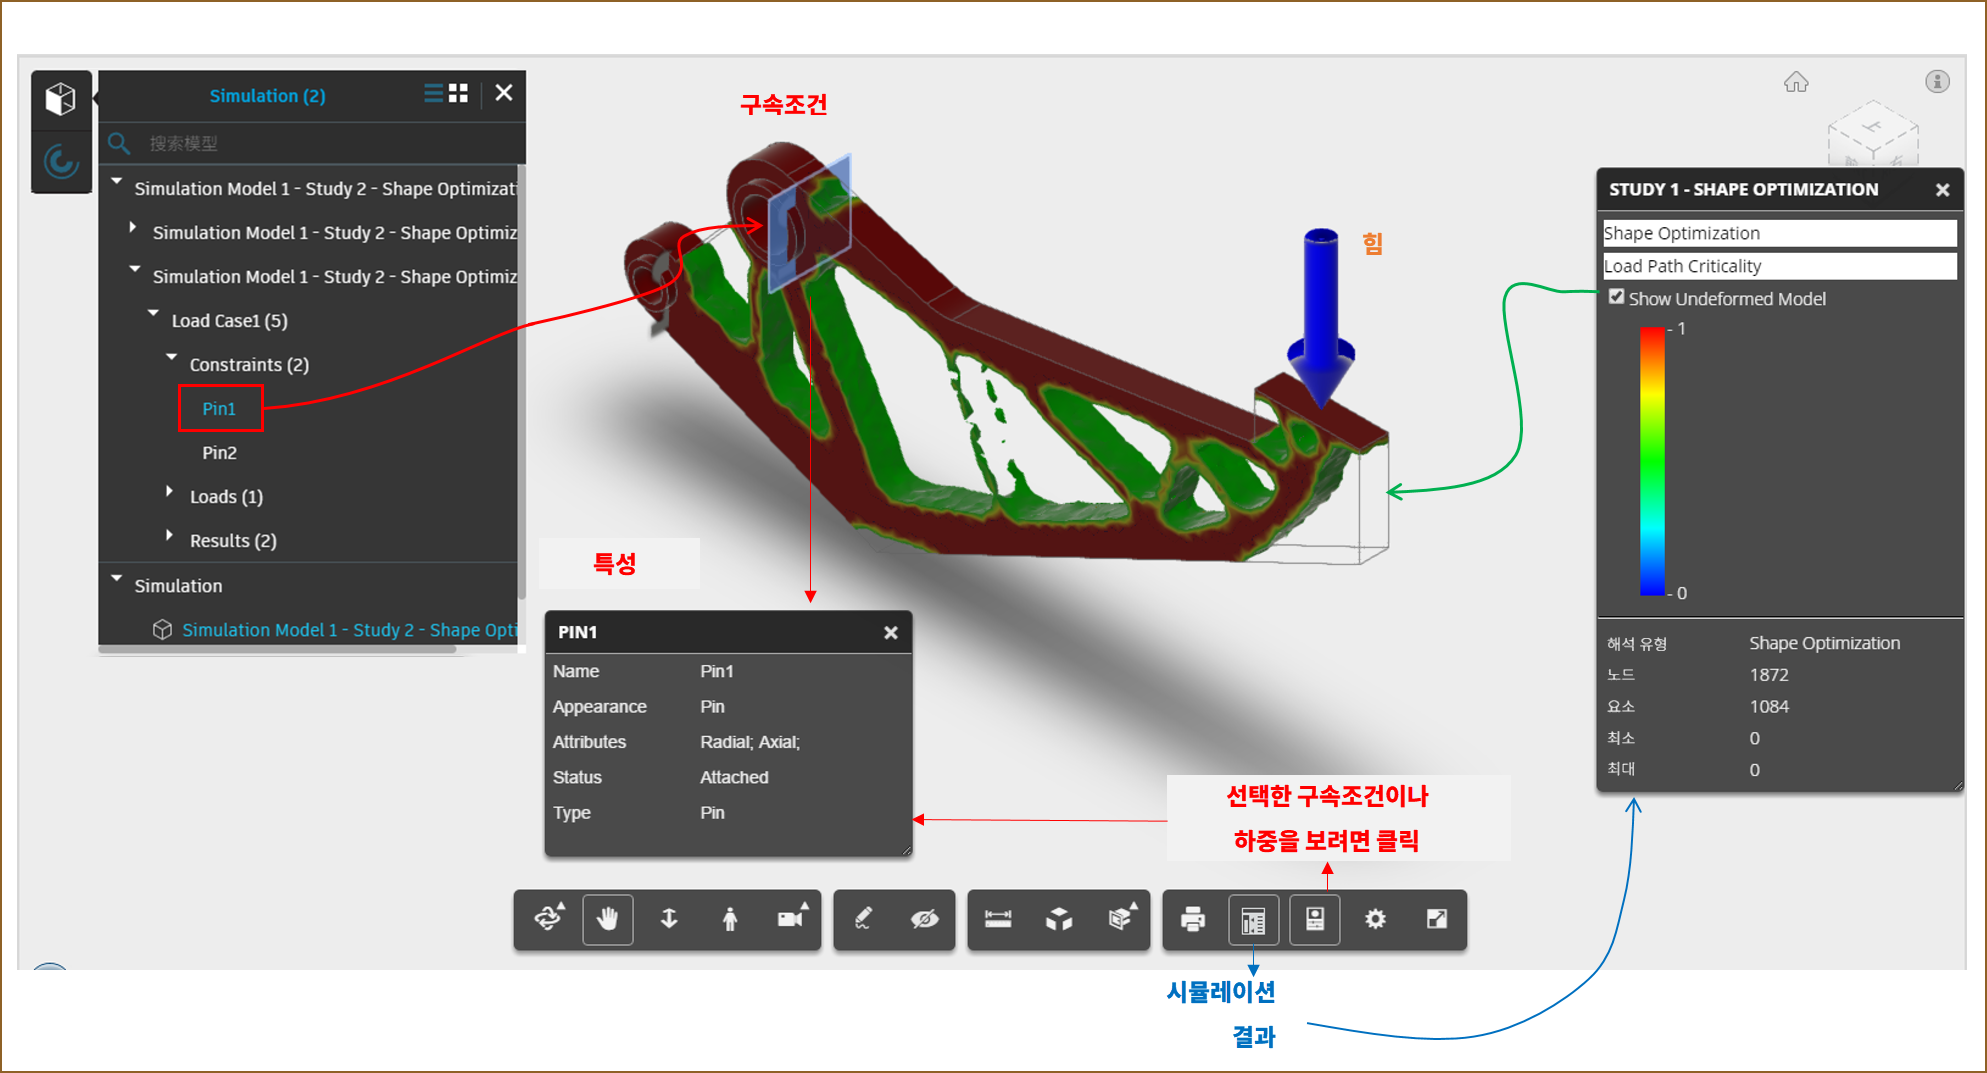Collapse the top-level Simulation Model 1 node

pos(117,182)
